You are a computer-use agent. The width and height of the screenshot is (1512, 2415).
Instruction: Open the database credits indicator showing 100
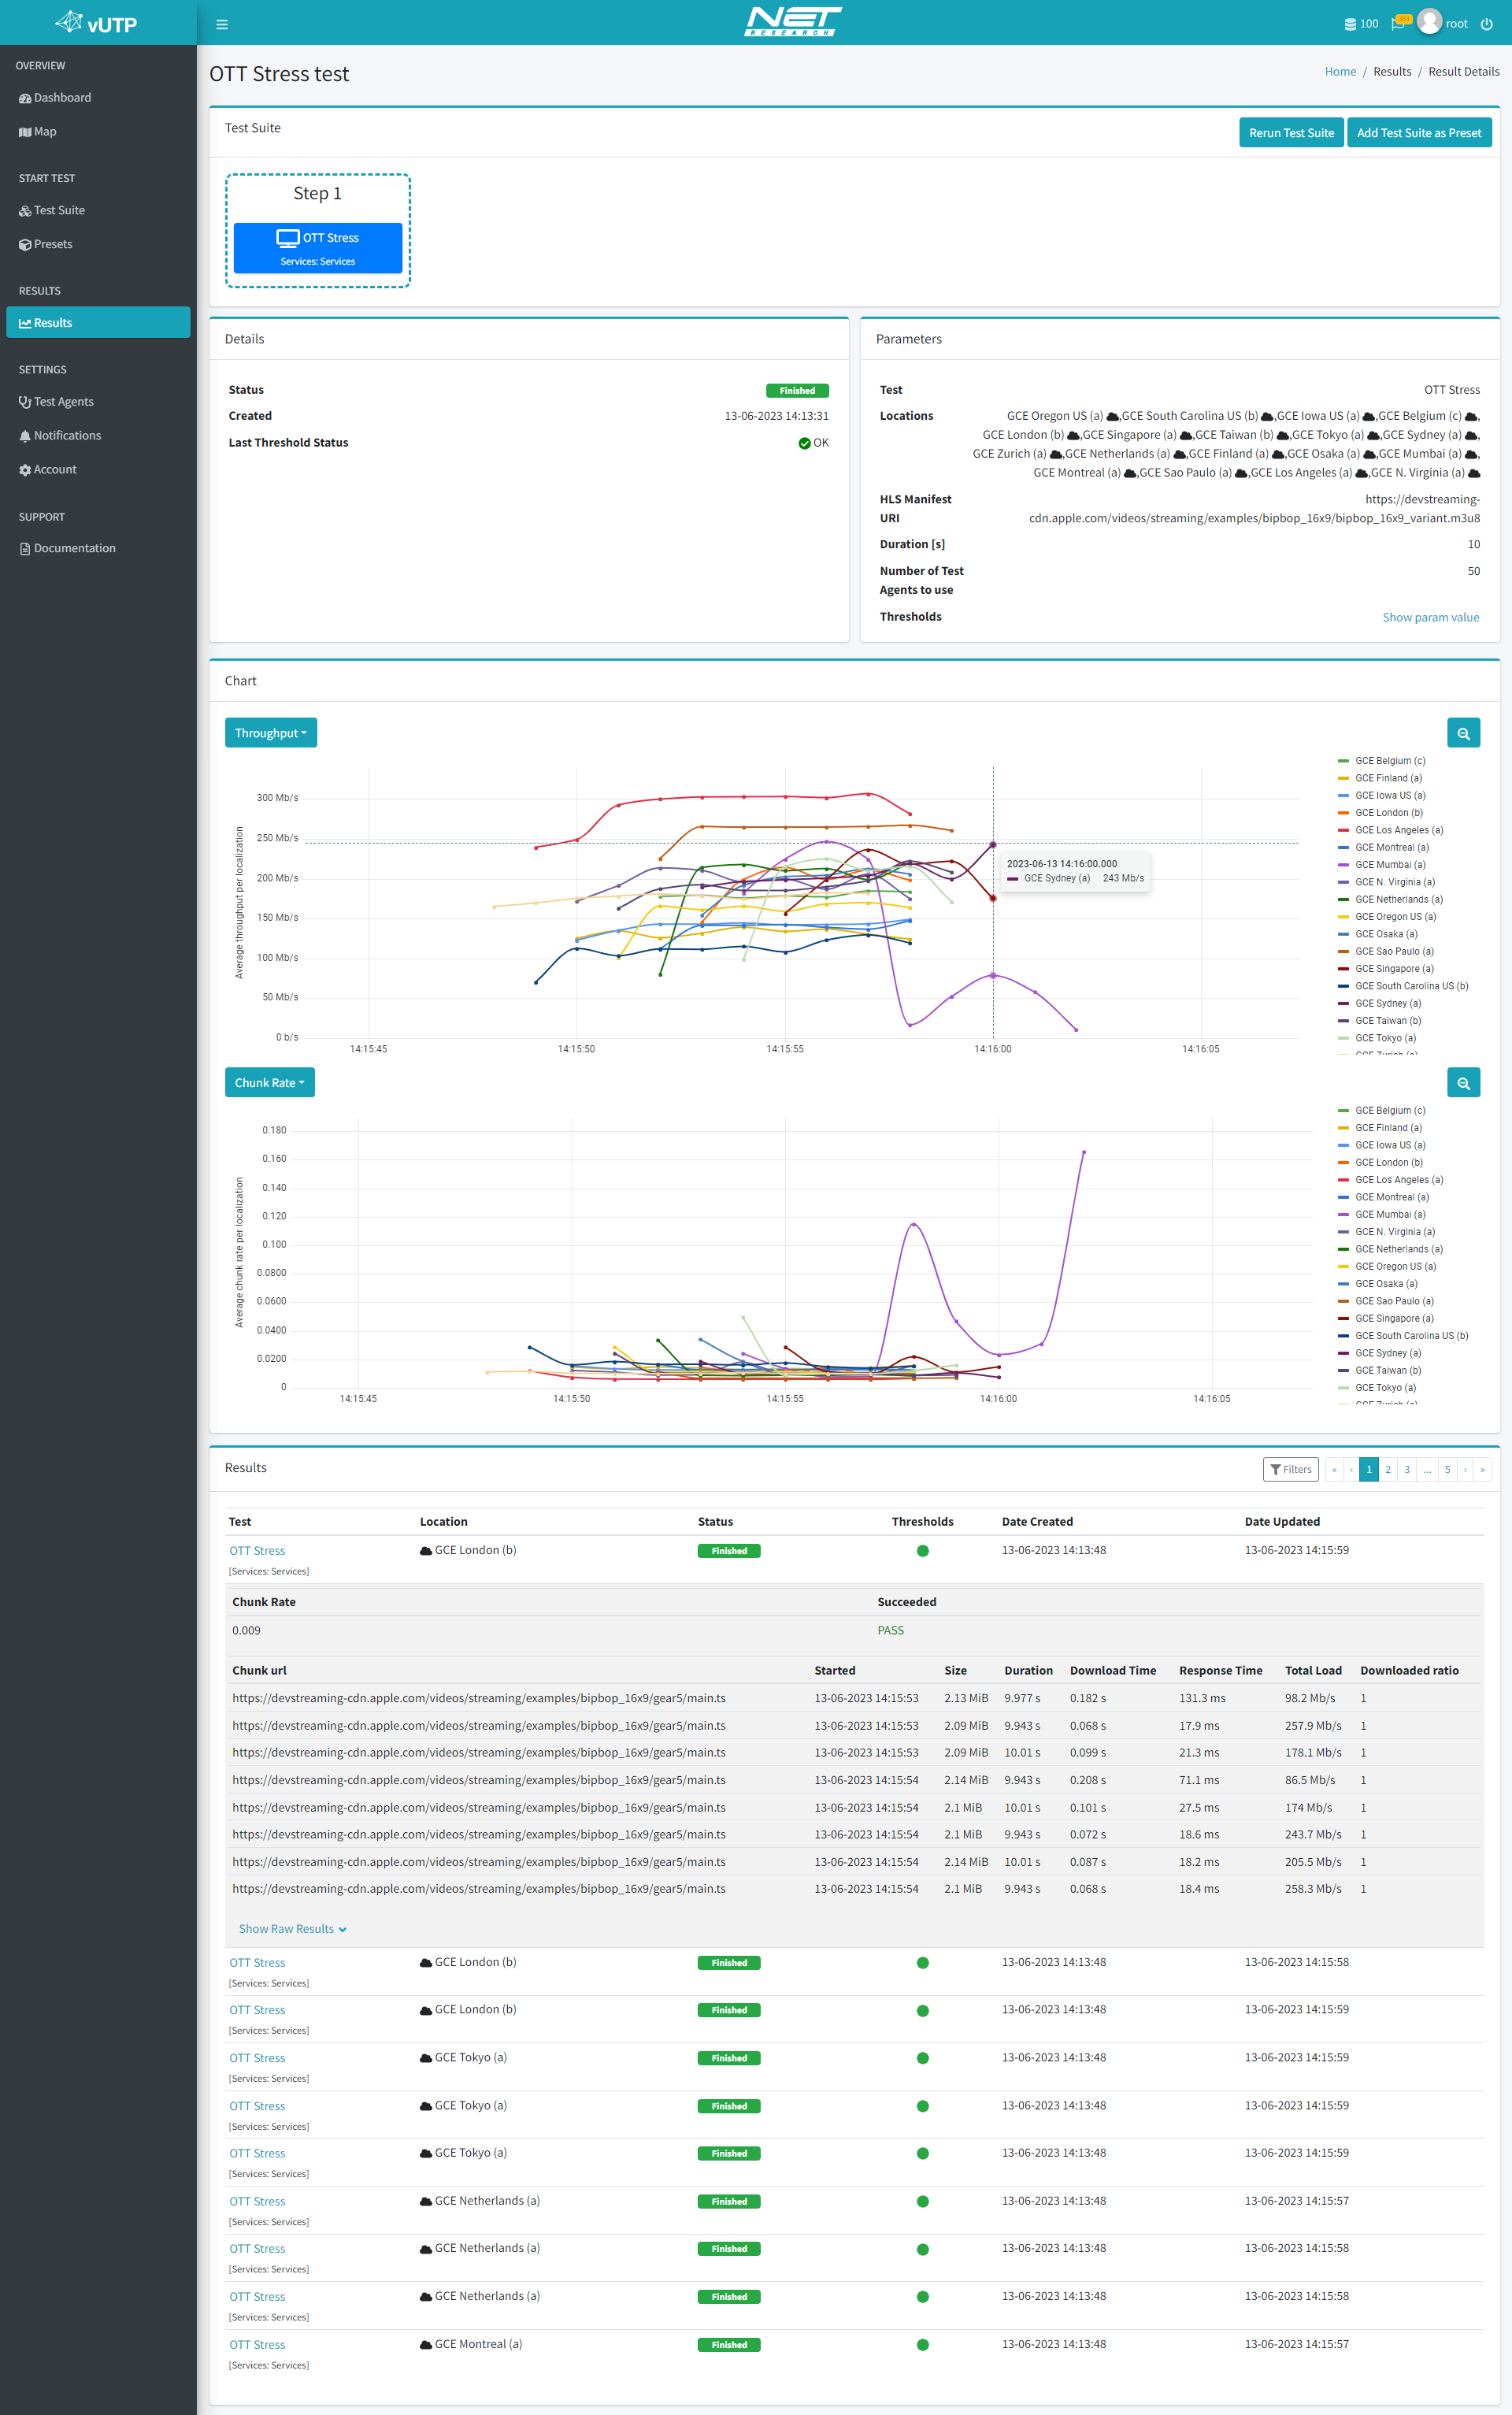(1361, 24)
